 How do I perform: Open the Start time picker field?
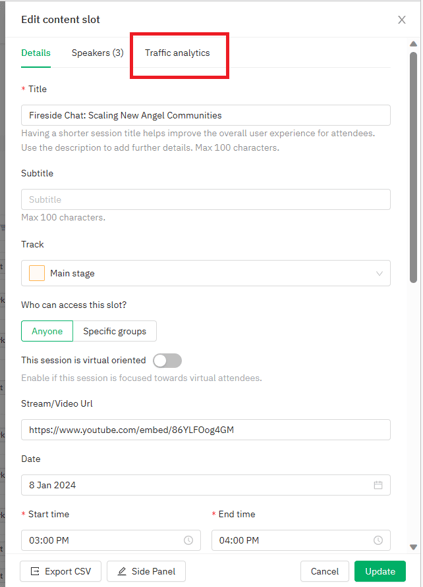pyautogui.click(x=111, y=540)
